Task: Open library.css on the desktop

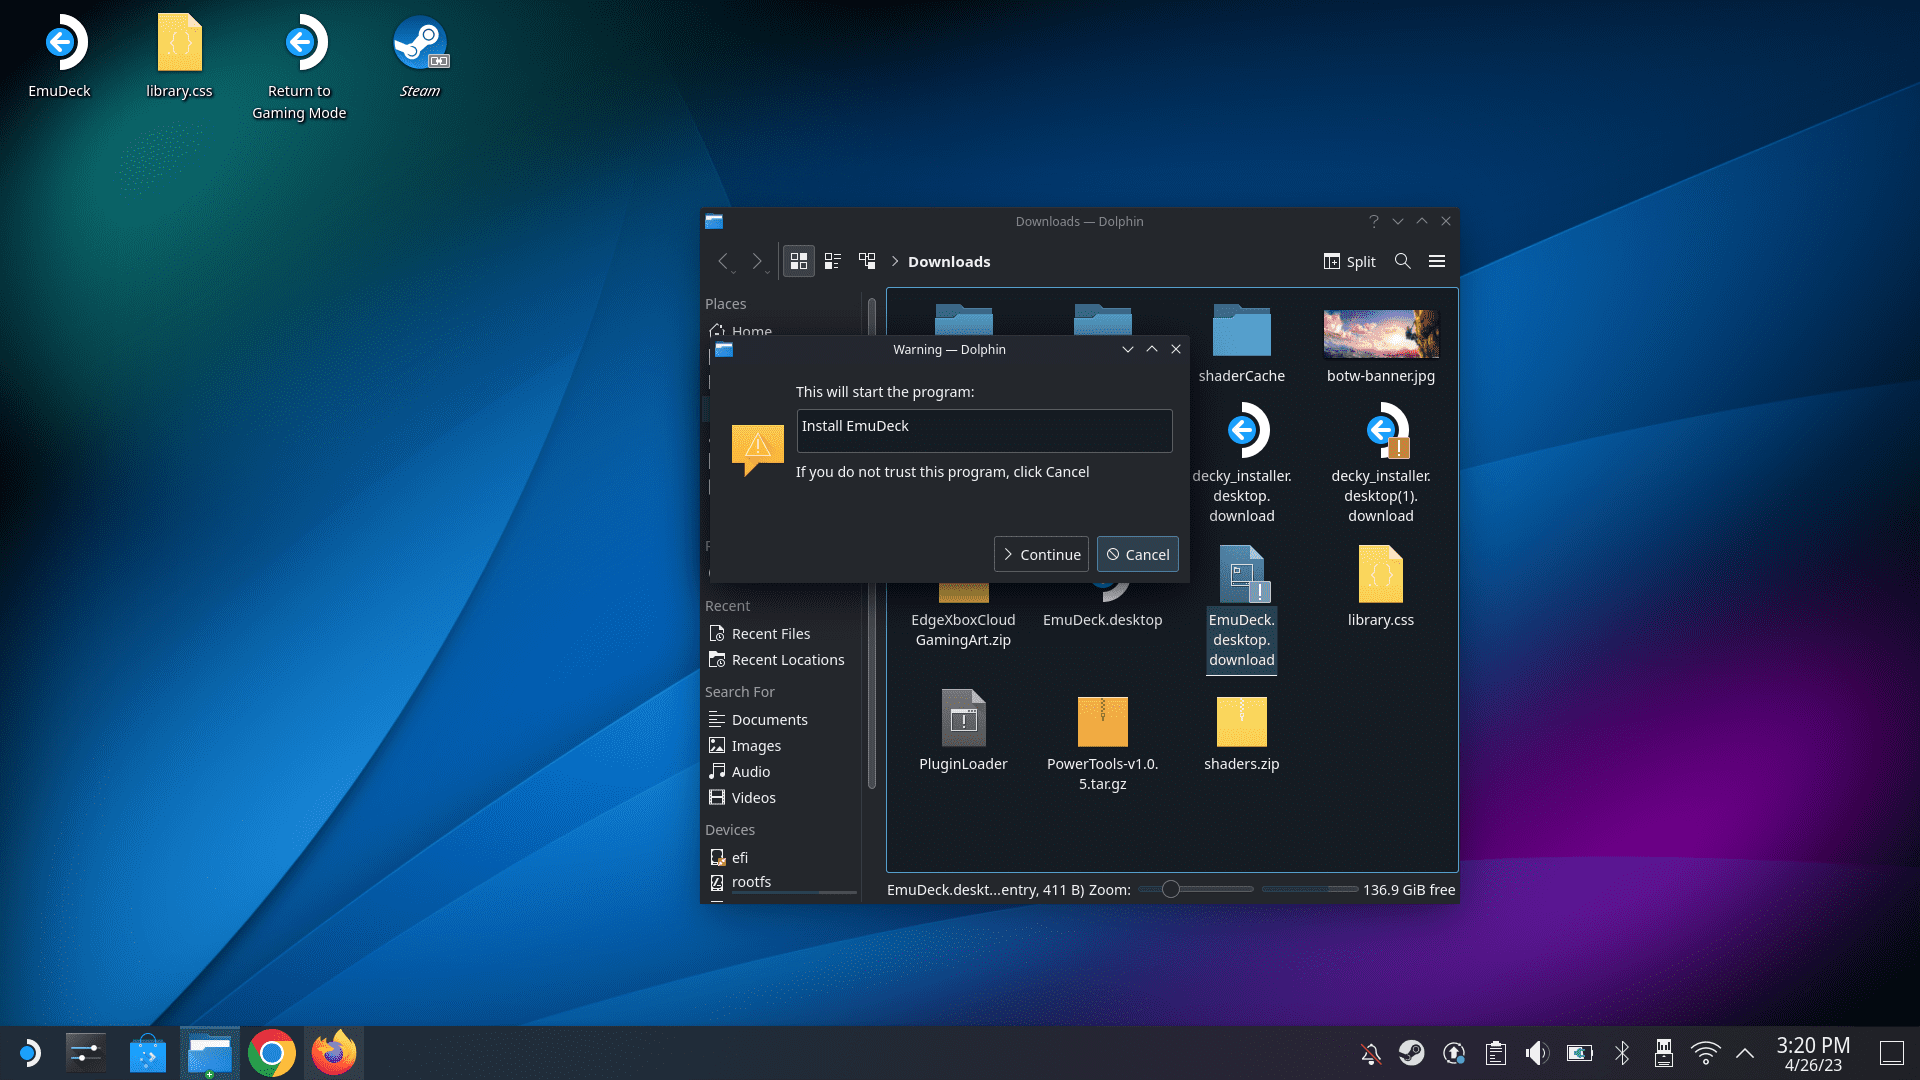Action: [179, 57]
